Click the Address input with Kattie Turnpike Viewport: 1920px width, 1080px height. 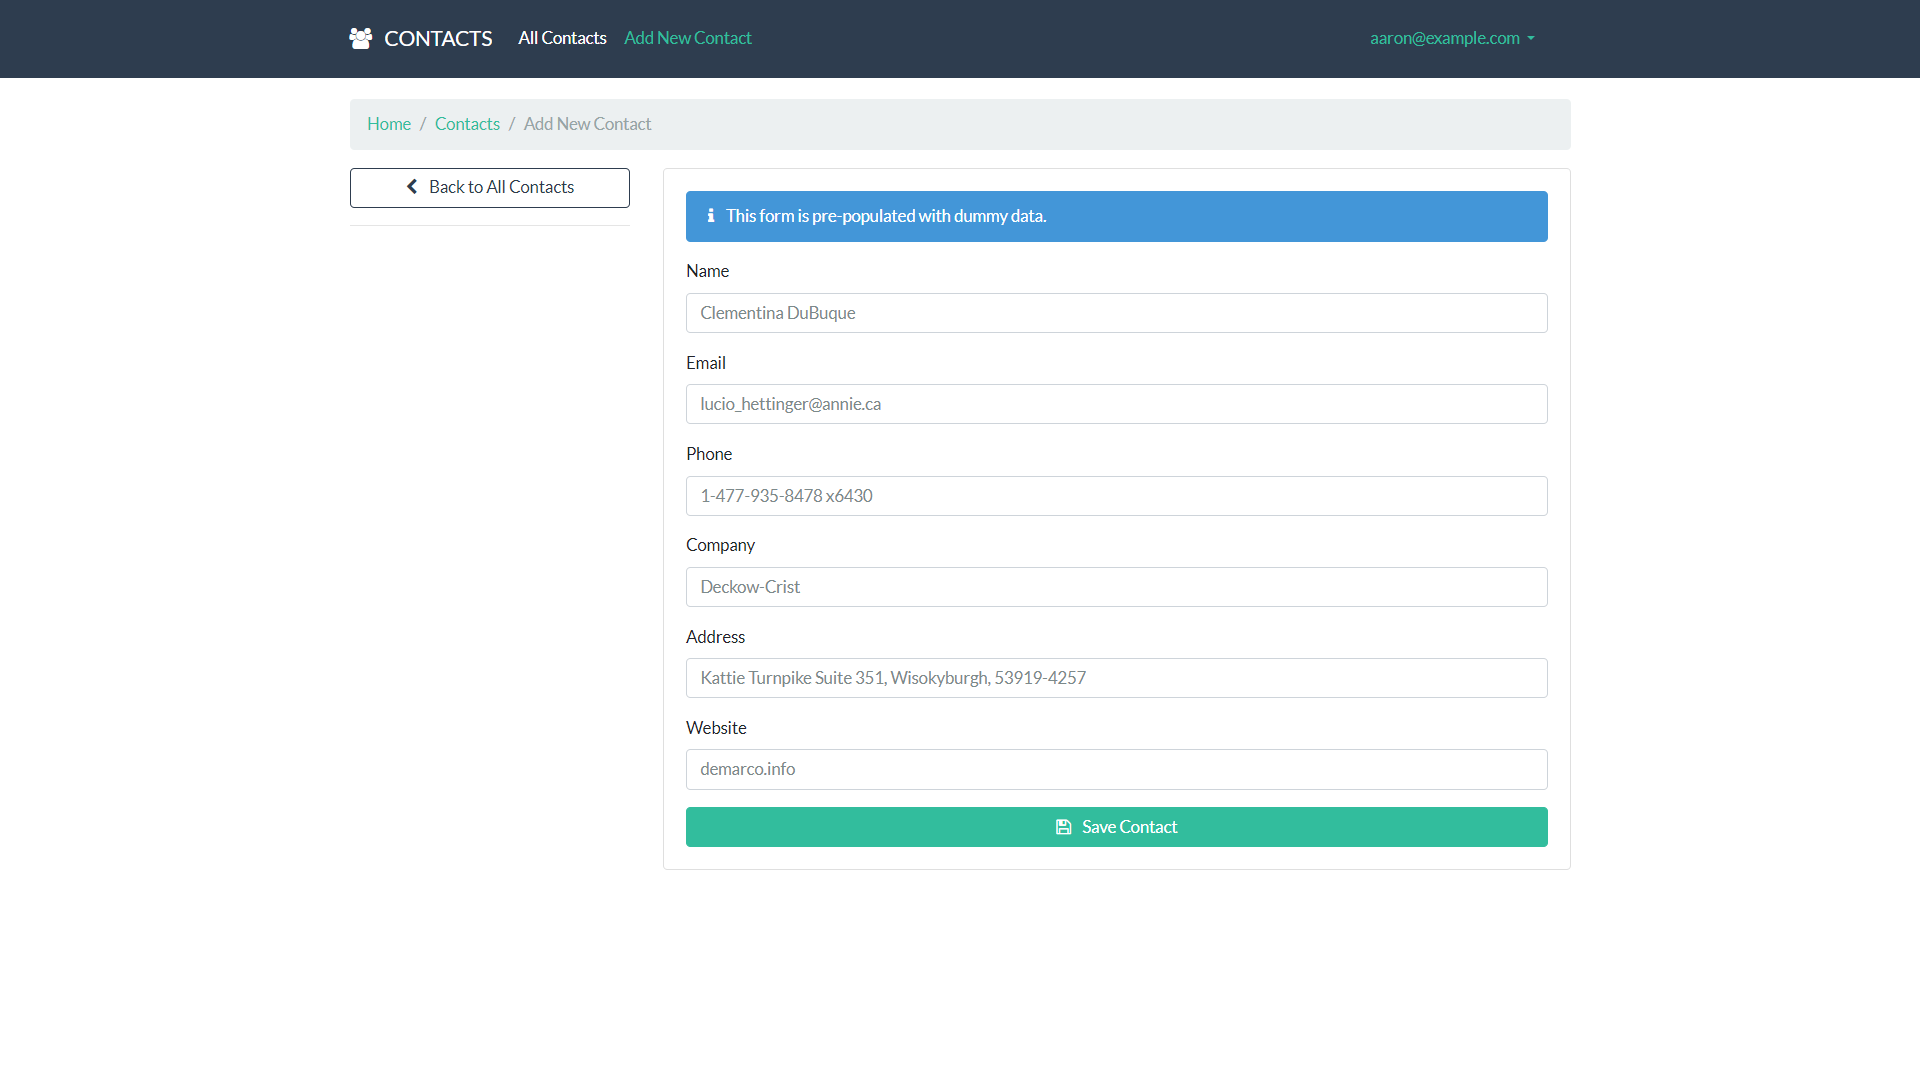pos(1116,678)
